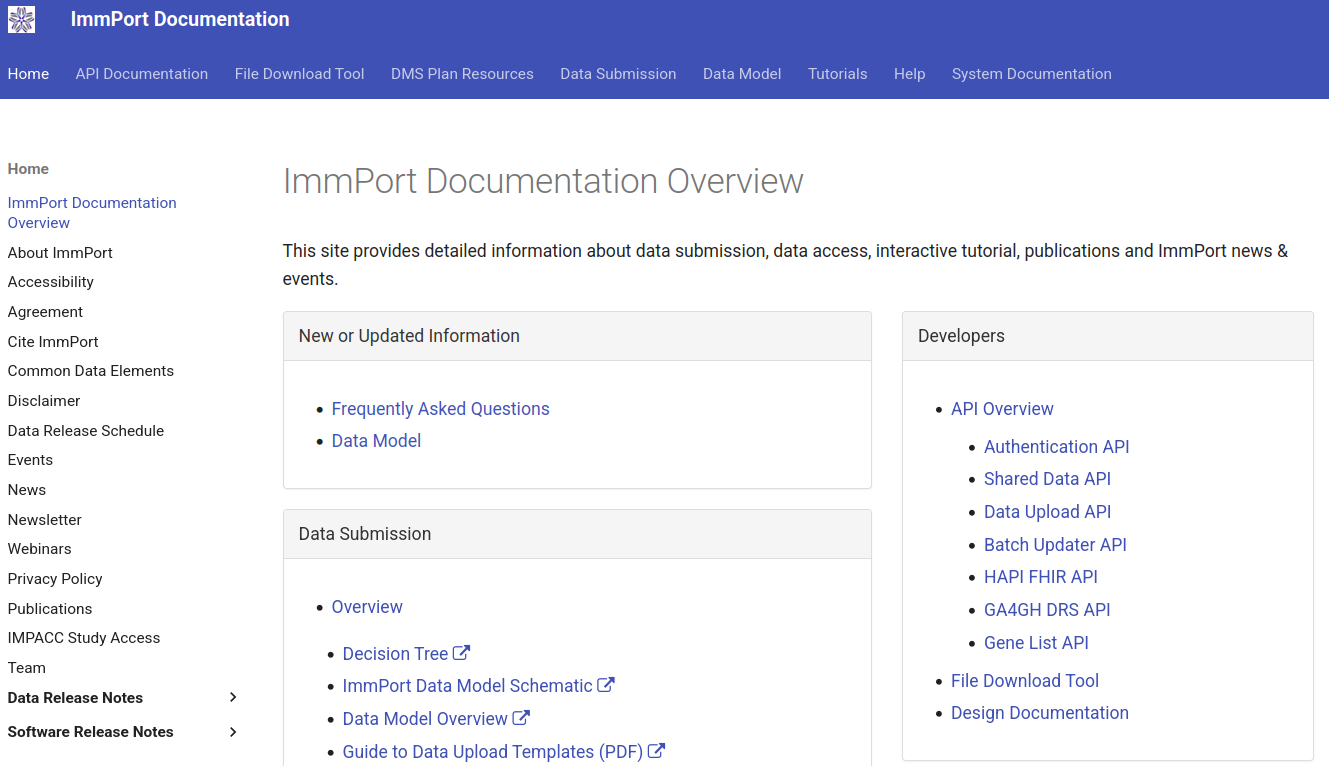This screenshot has height=766, width=1329.
Task: Open API Overview link in Developers
Action: (1002, 409)
